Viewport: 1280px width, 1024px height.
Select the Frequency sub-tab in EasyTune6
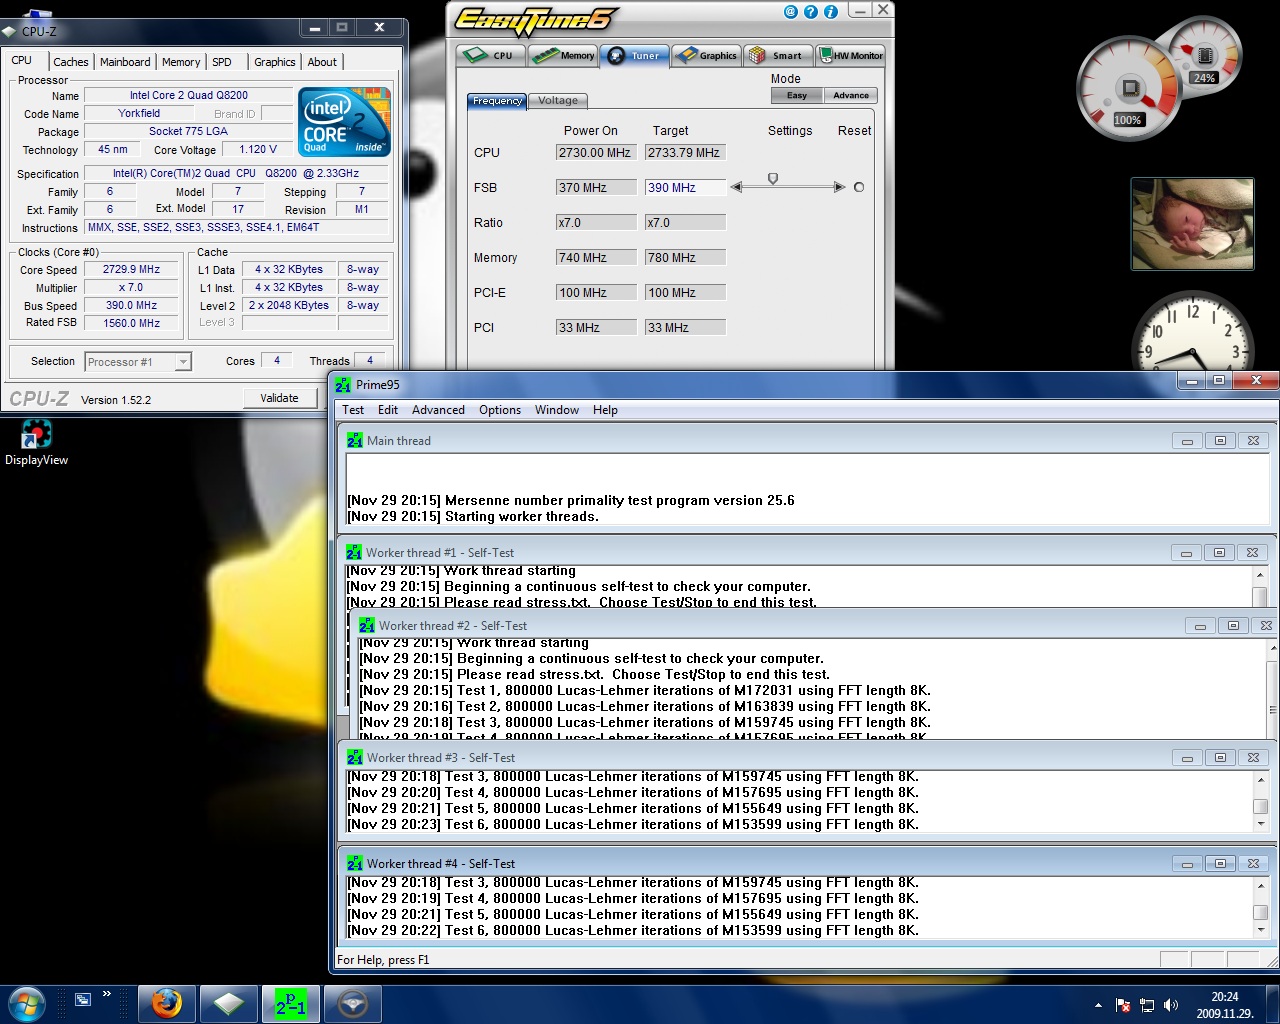497,100
